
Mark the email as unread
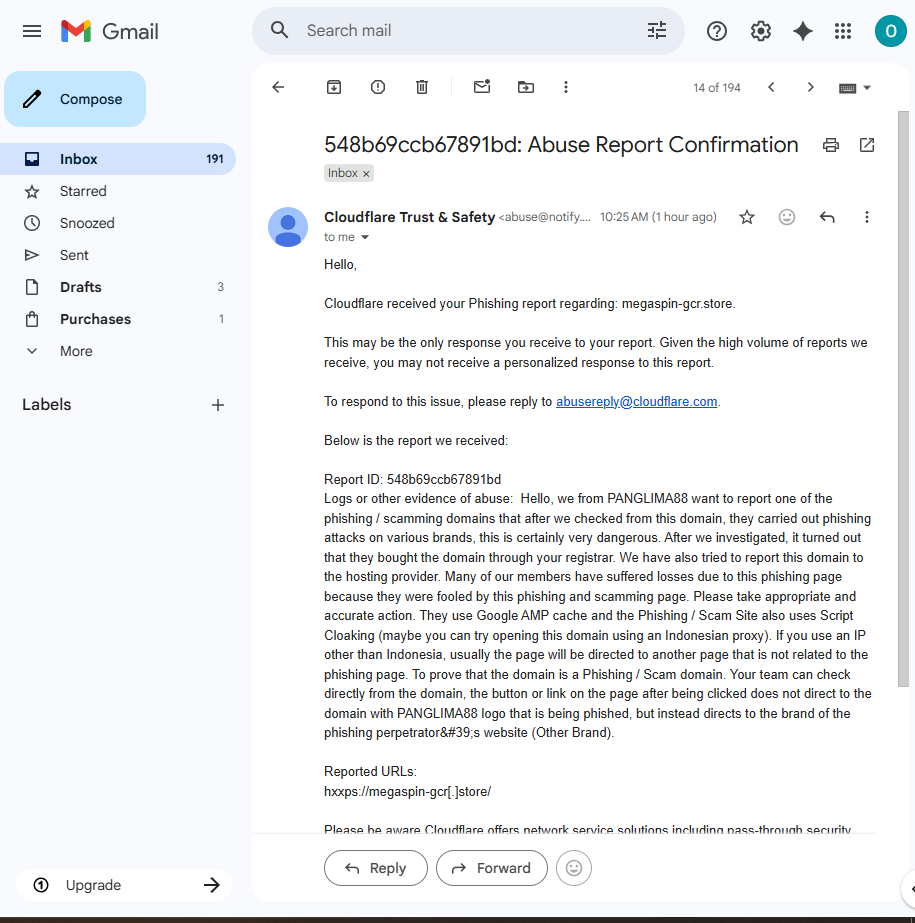pos(482,87)
